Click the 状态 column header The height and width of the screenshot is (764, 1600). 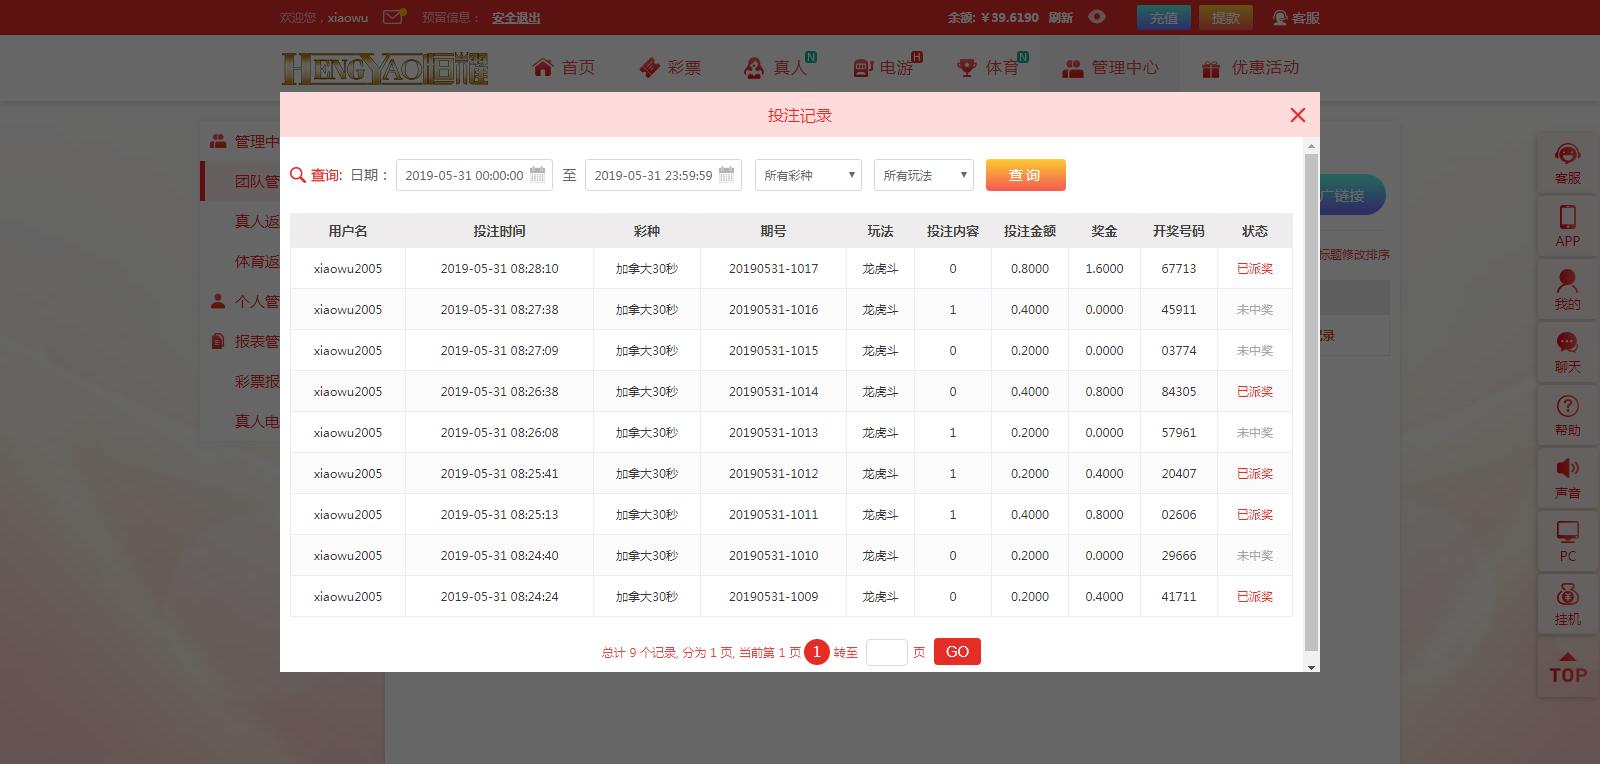coord(1255,231)
